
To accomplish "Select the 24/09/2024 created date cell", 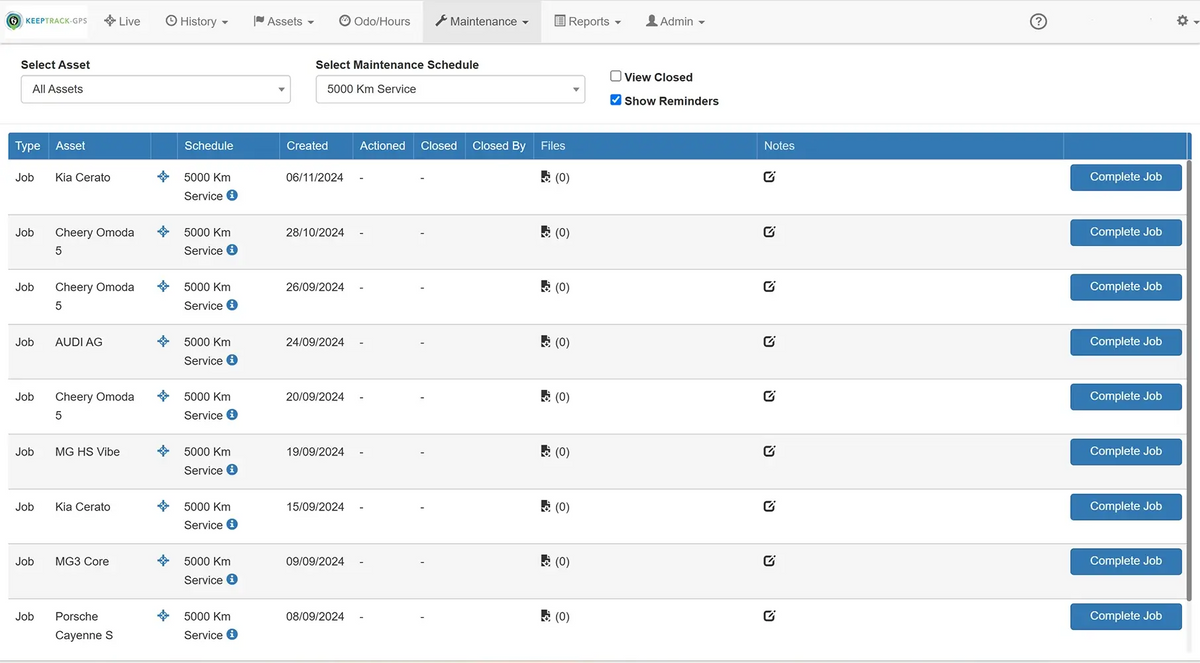I will pyautogui.click(x=315, y=342).
